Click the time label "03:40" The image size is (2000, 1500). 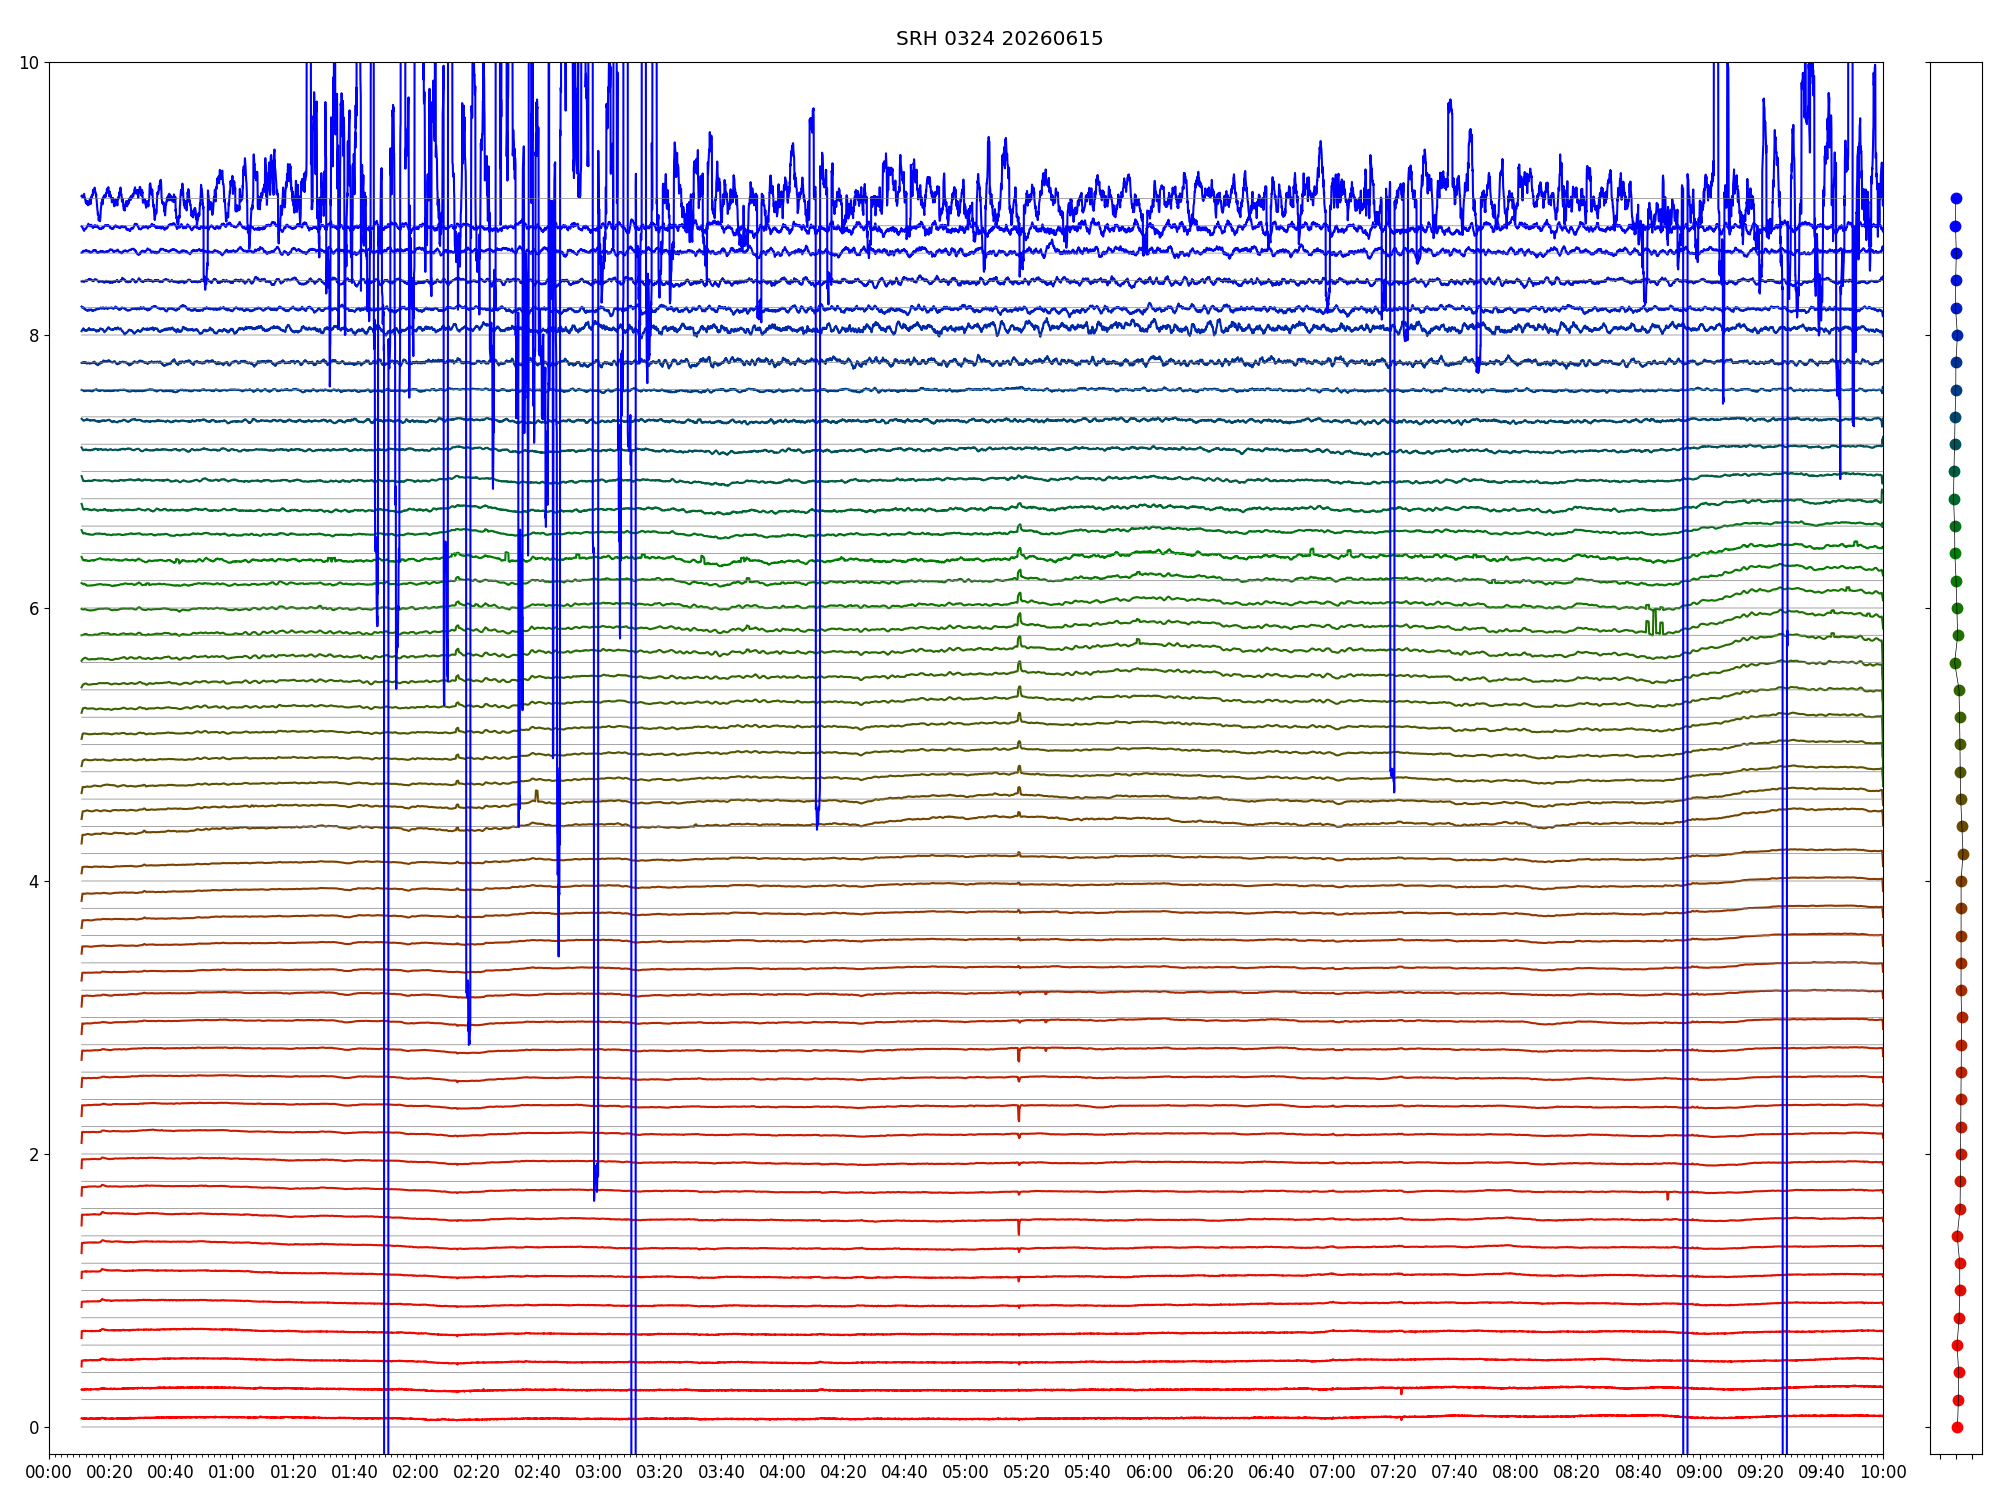(721, 1473)
